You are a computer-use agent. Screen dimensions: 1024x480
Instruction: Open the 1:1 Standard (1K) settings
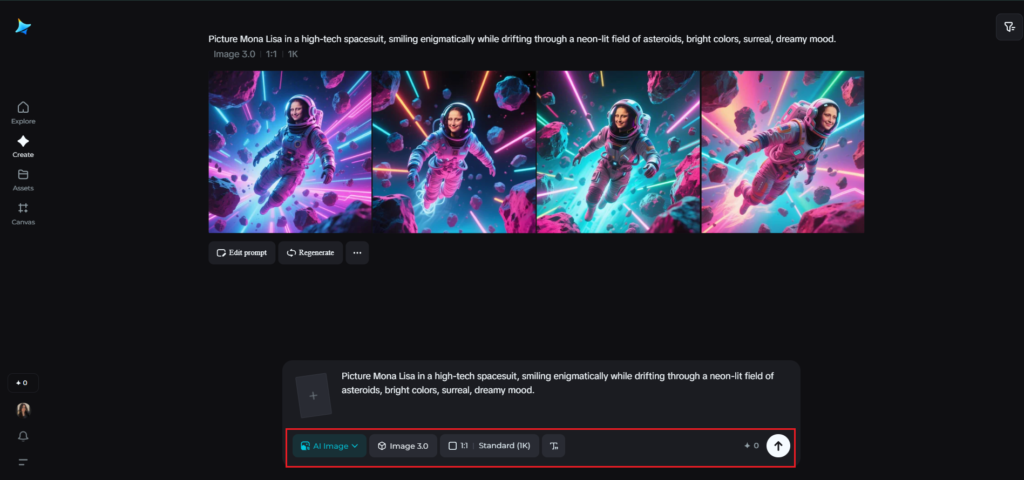click(x=489, y=446)
